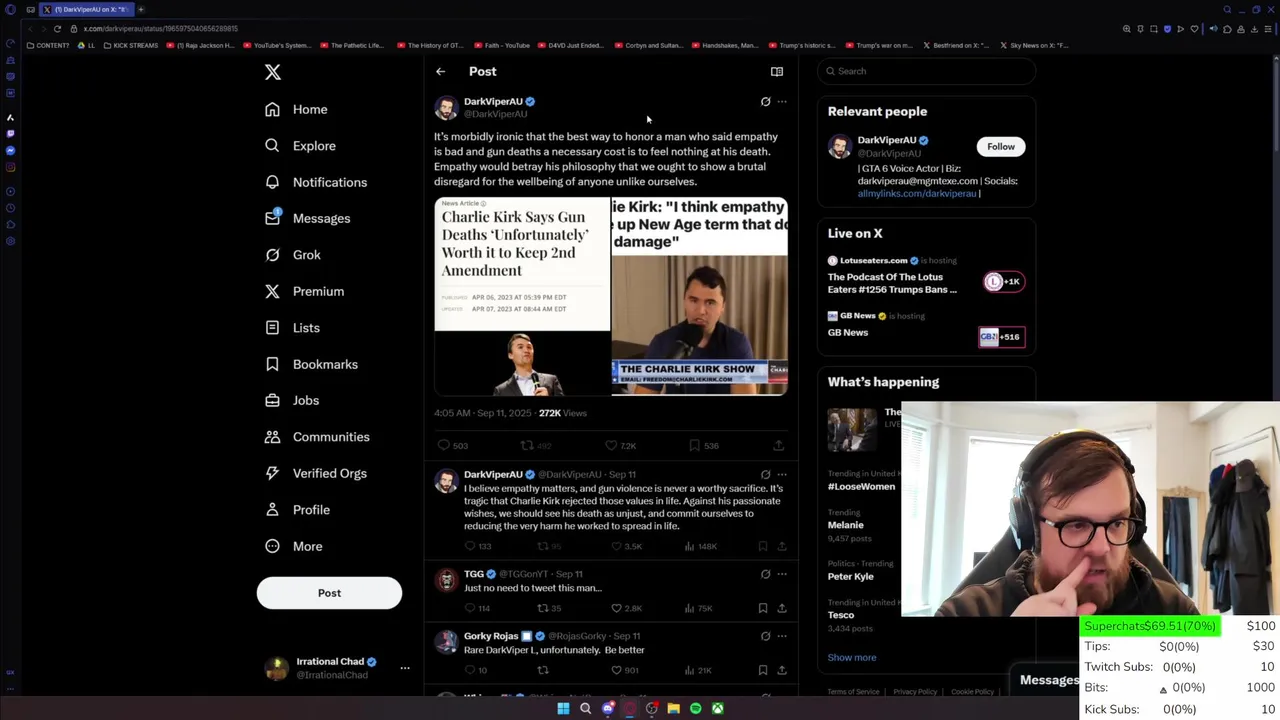Bookmark the TGG reply
1280x720 pixels.
(x=763, y=608)
